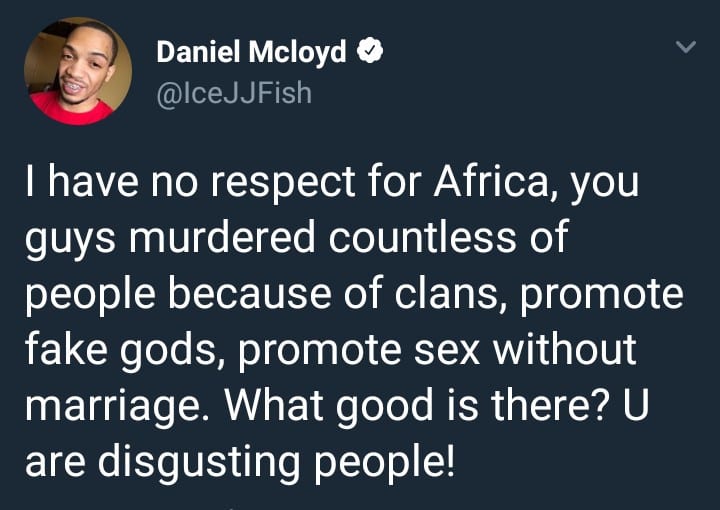
Task: Select the word "disgusting" in last line
Action: (x=199, y=462)
